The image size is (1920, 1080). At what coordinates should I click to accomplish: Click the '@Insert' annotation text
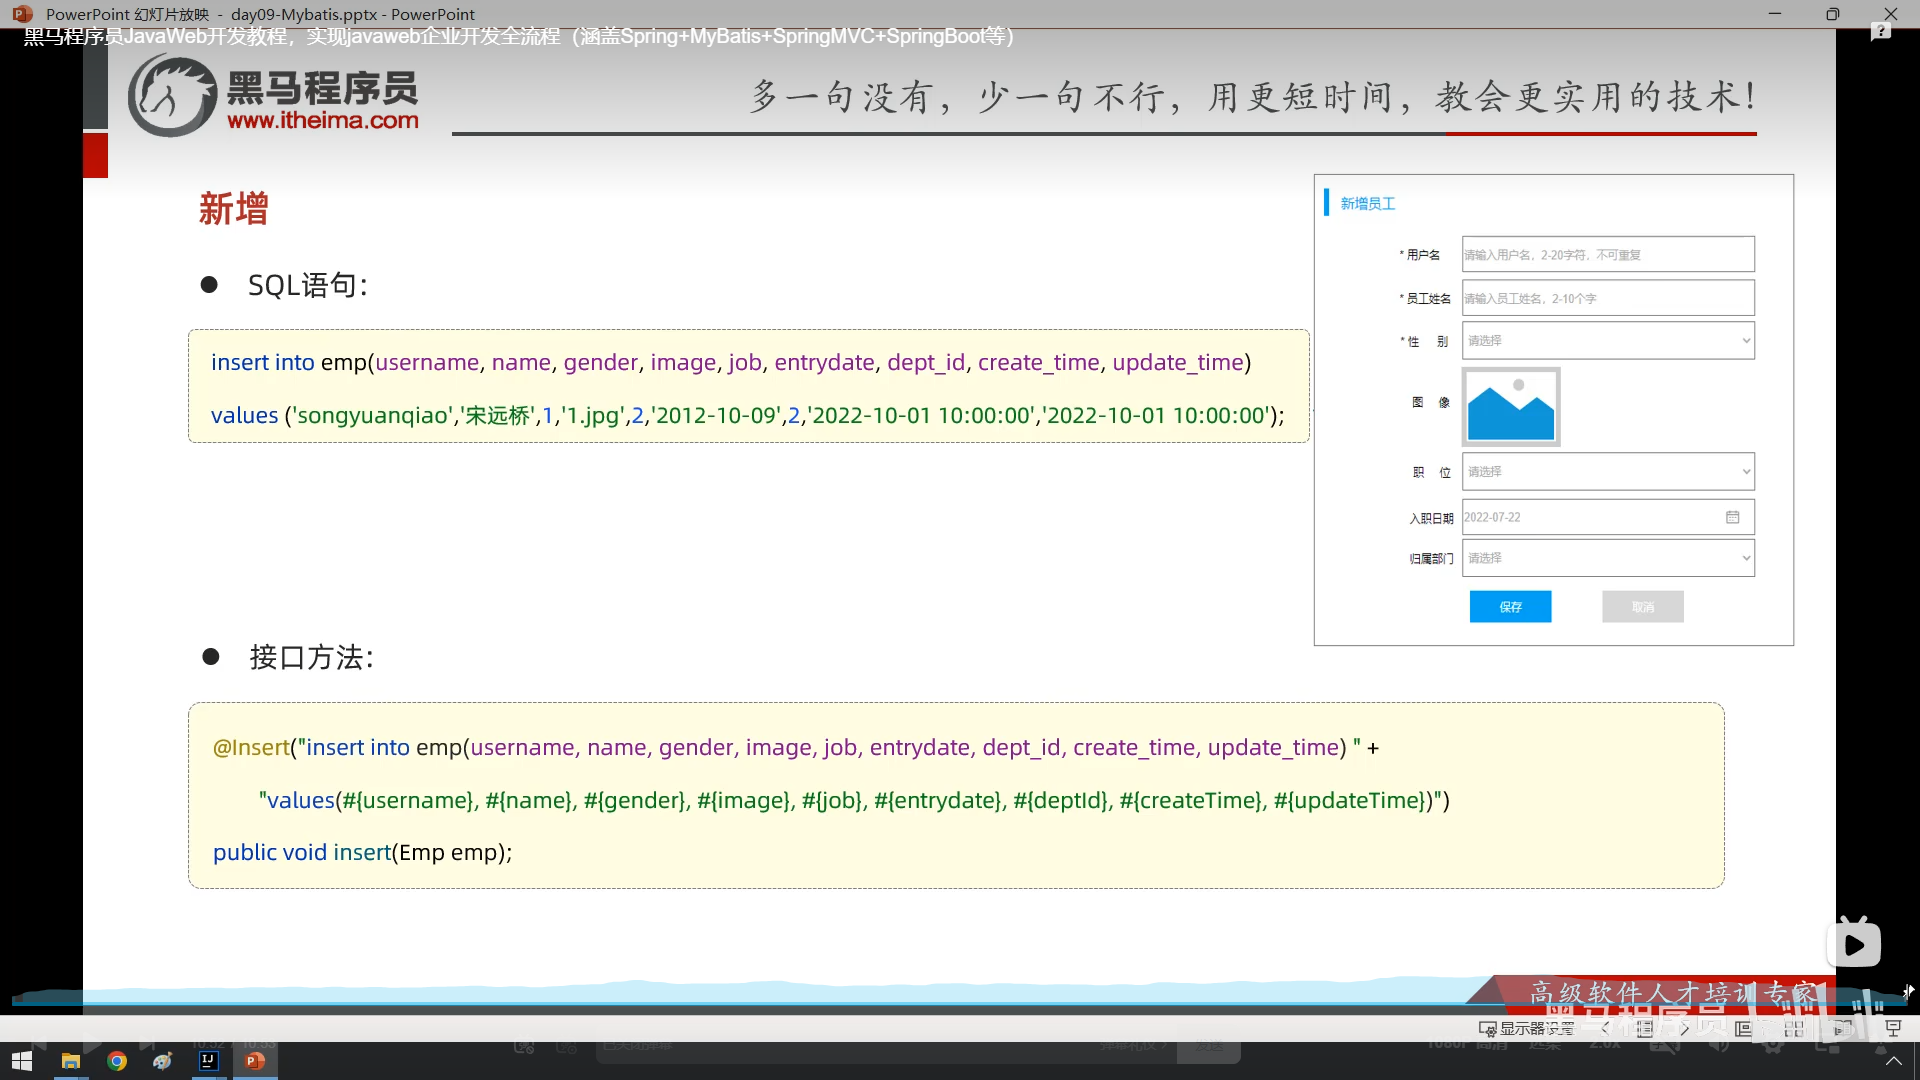(x=251, y=747)
